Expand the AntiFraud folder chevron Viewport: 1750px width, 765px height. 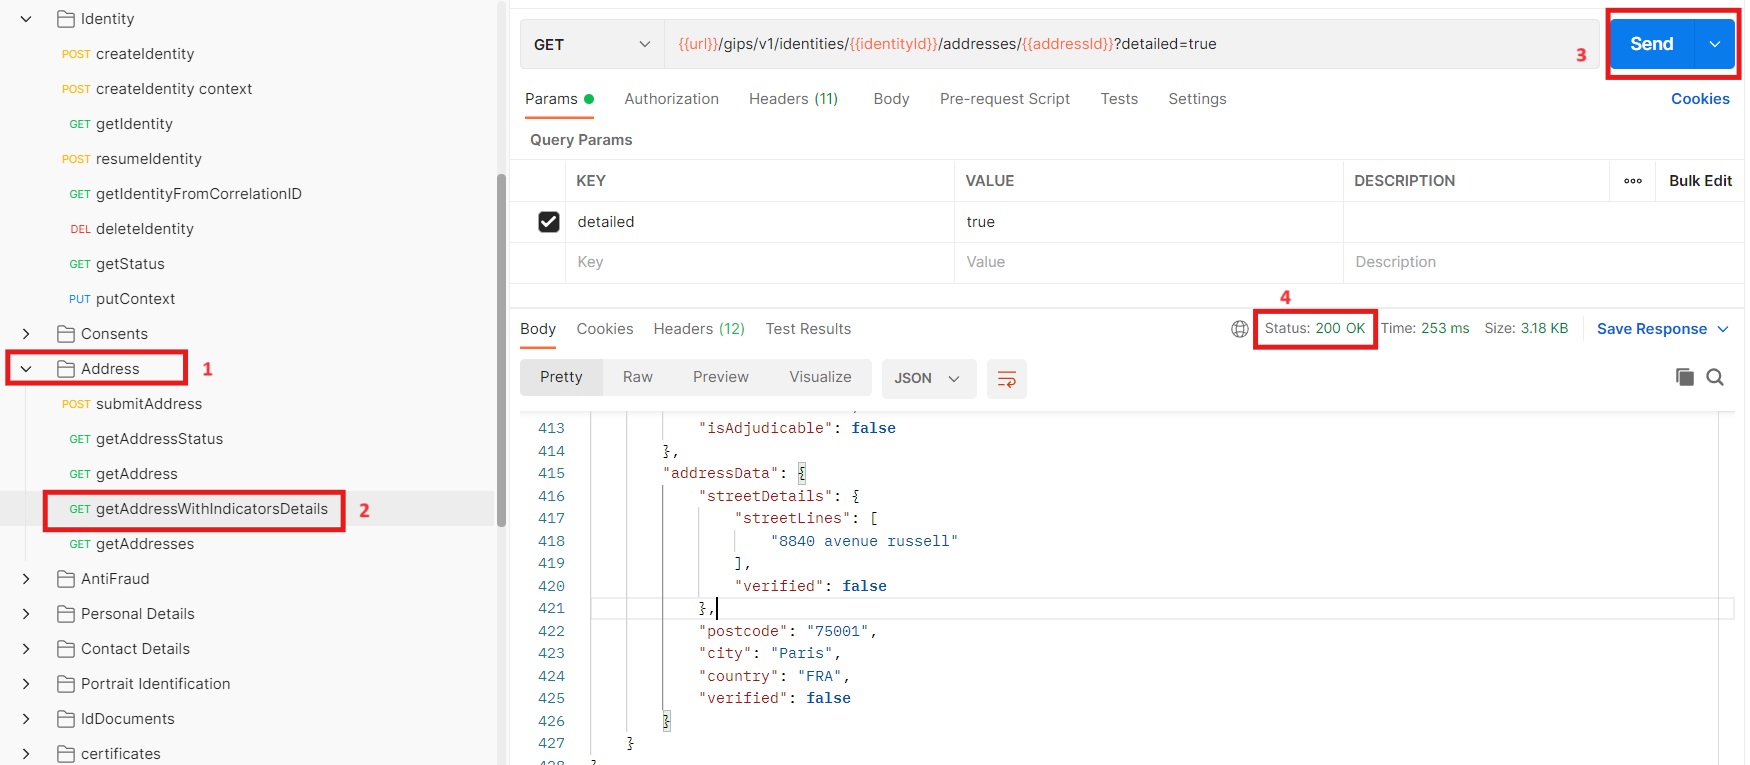pyautogui.click(x=27, y=579)
